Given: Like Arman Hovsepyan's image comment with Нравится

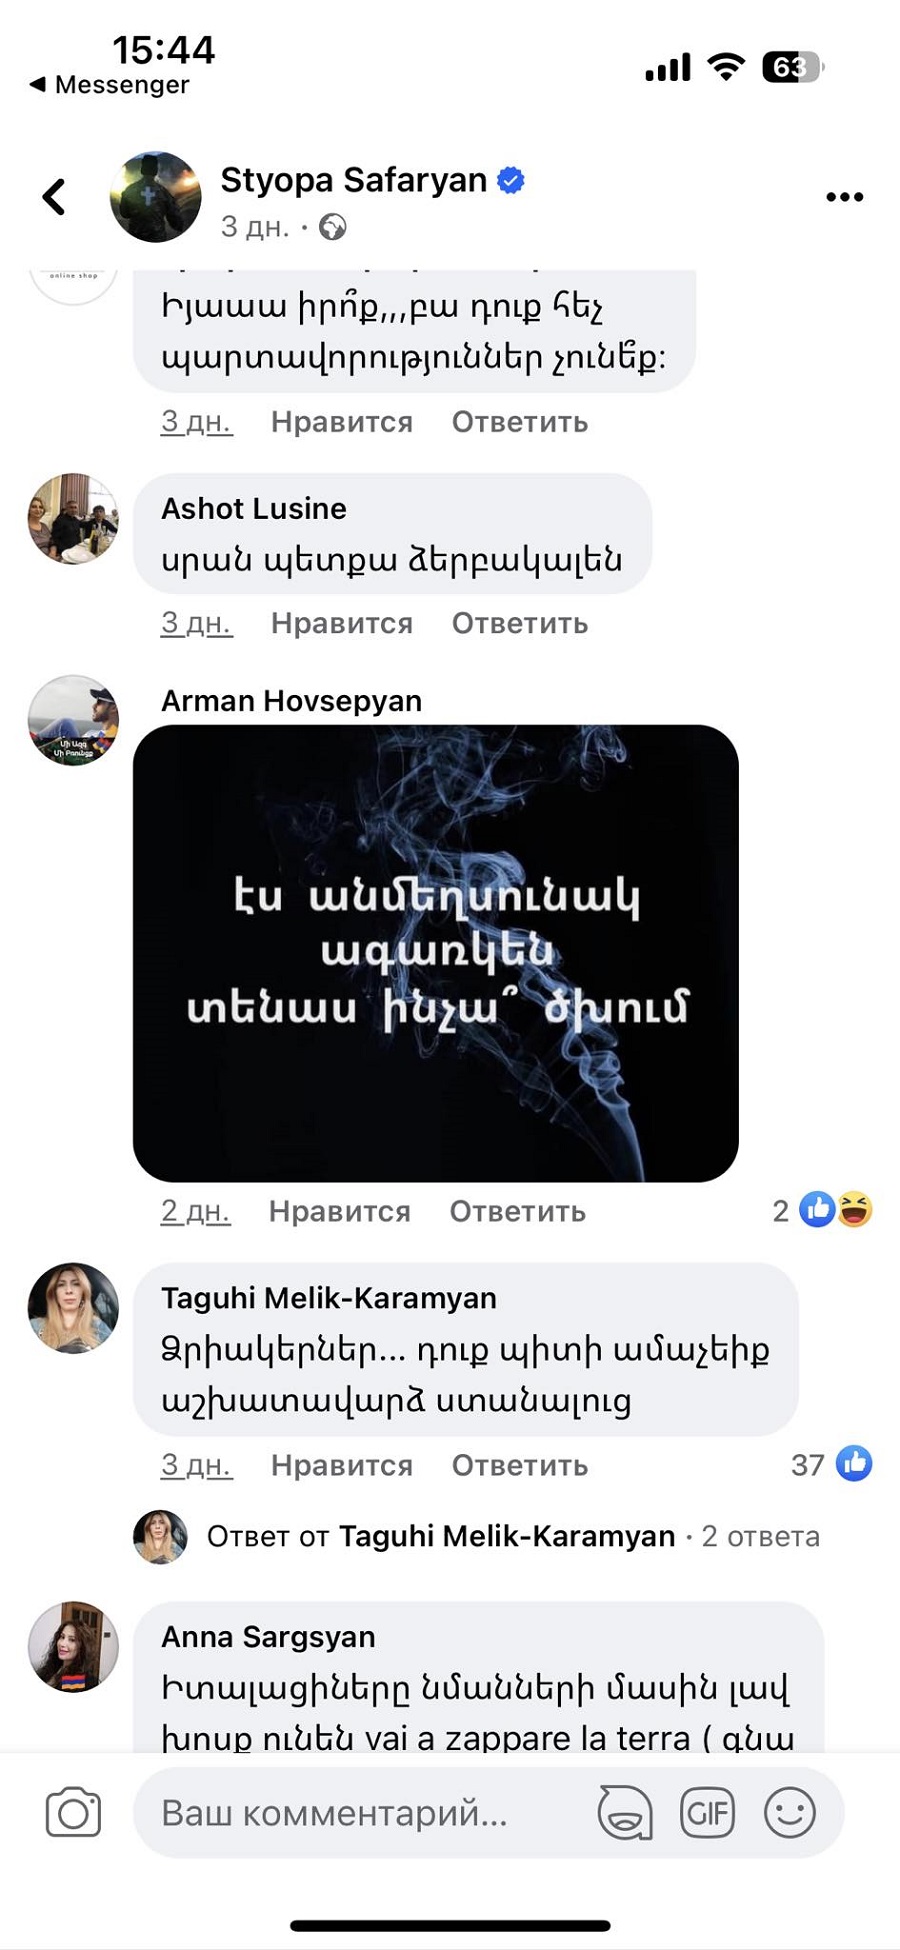Looking at the screenshot, I should coord(340,1211).
